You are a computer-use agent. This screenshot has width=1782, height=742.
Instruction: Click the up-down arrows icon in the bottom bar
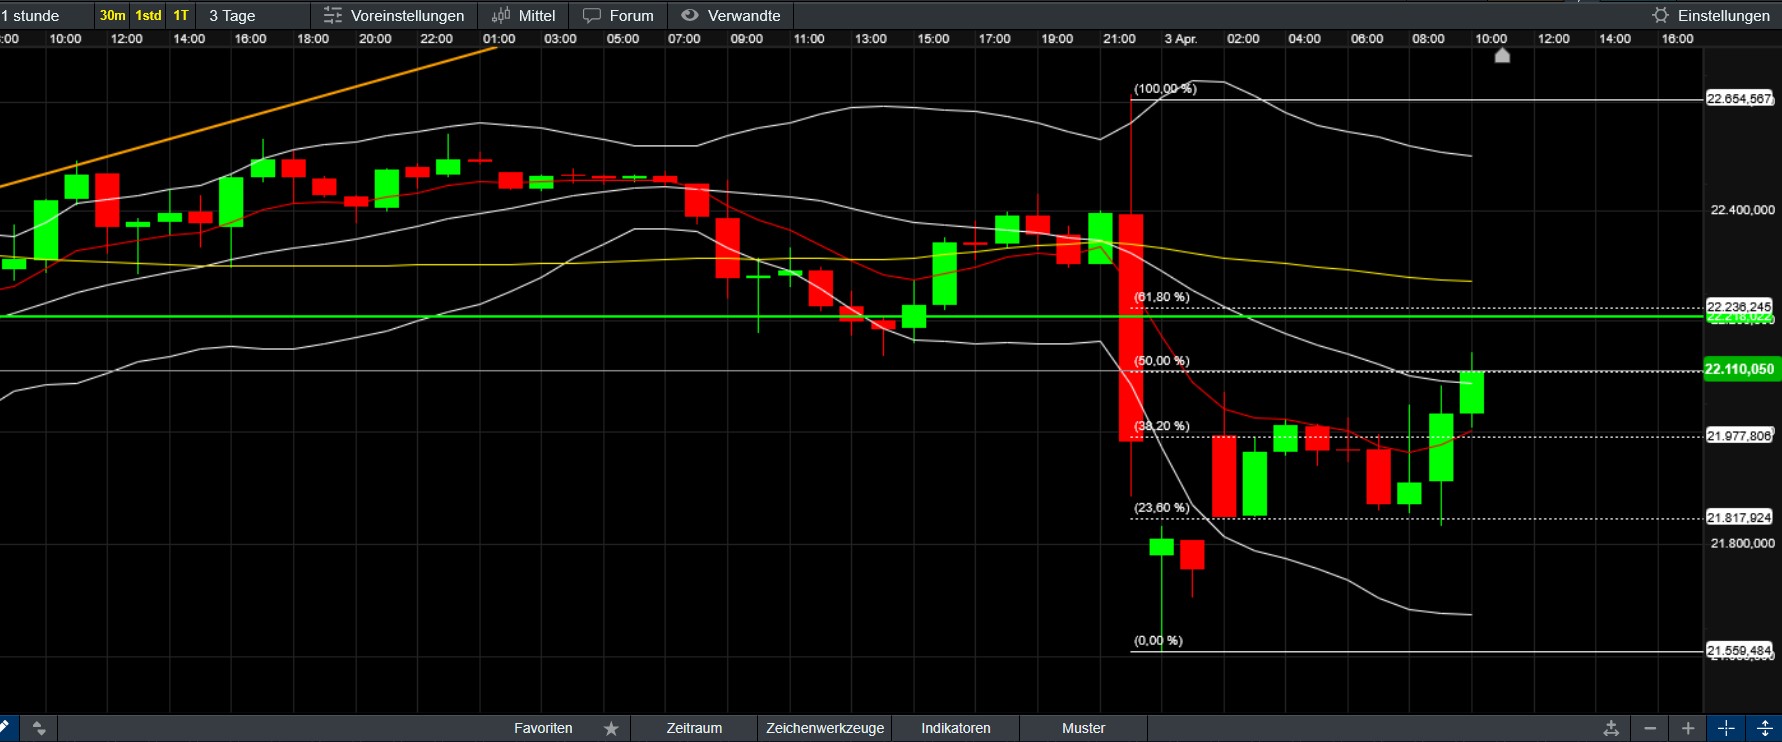pyautogui.click(x=39, y=728)
